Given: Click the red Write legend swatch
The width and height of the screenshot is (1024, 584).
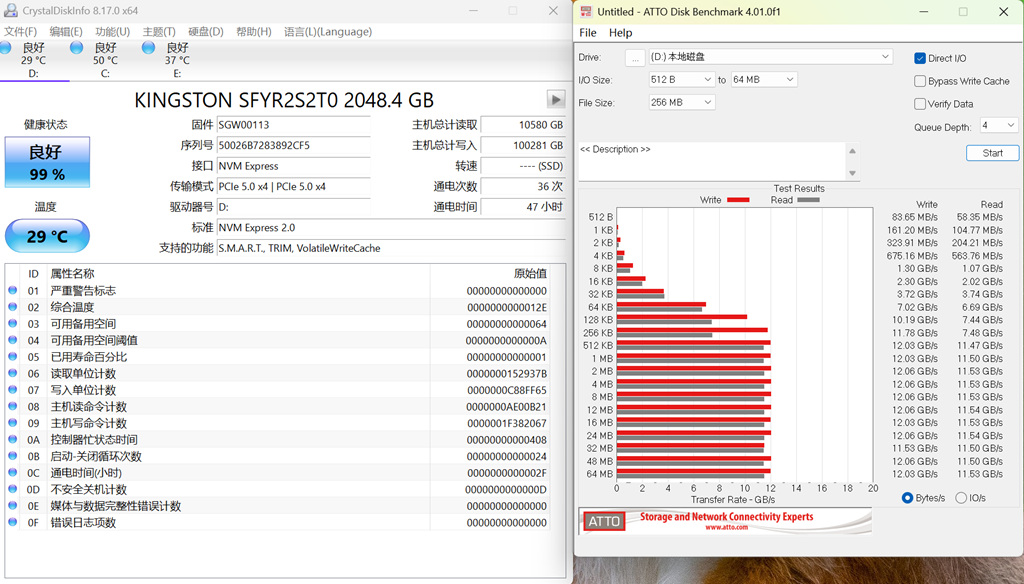Looking at the screenshot, I should pyautogui.click(x=738, y=200).
